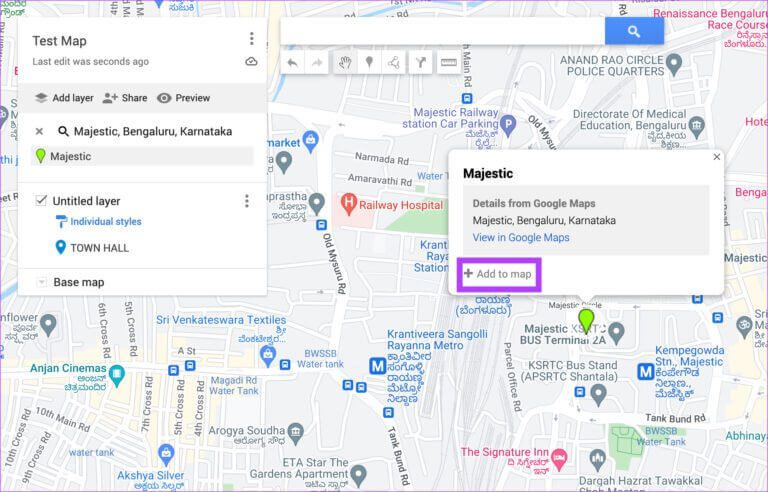The width and height of the screenshot is (768, 492).
Task: Click the Share button
Action: [125, 98]
